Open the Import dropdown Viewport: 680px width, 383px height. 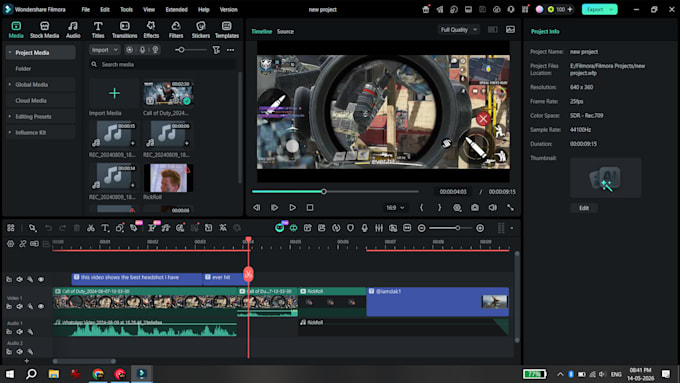click(105, 50)
